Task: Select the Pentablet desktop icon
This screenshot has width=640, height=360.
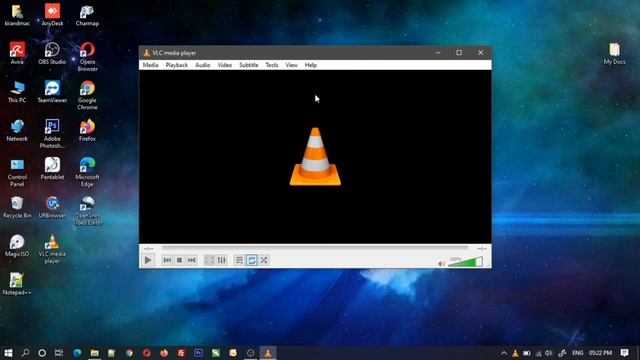Action: [52, 169]
